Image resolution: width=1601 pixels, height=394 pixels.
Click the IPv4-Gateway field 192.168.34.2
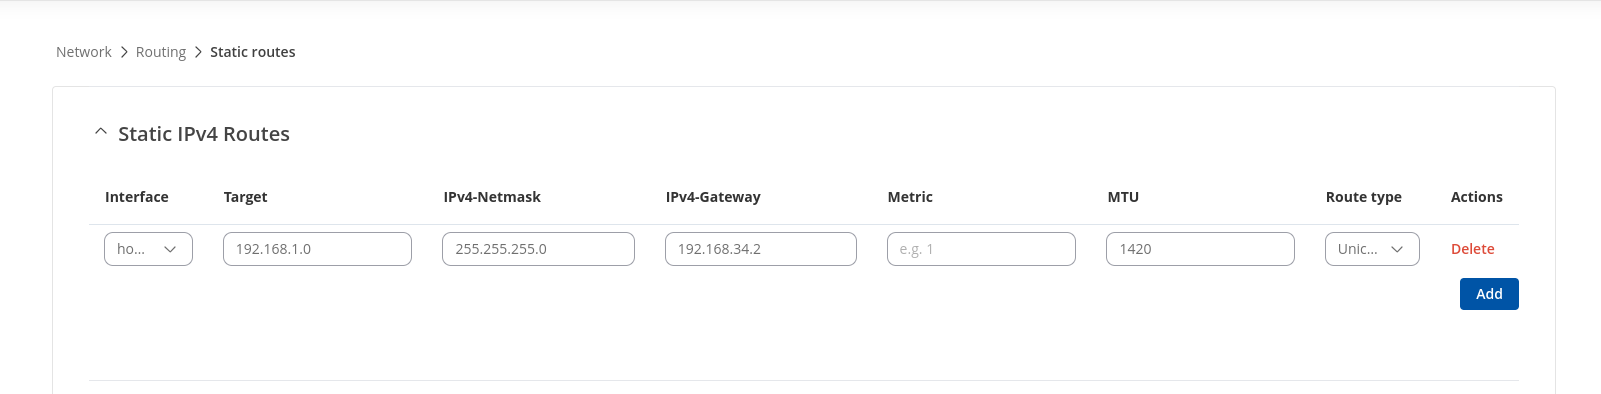tap(761, 249)
